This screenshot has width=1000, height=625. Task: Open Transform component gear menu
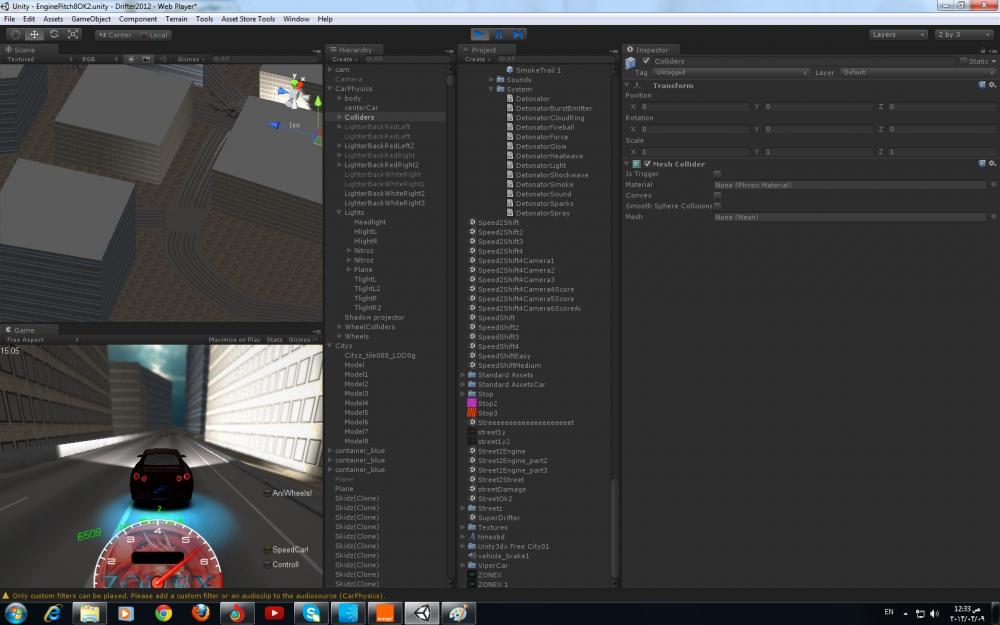pyautogui.click(x=992, y=85)
